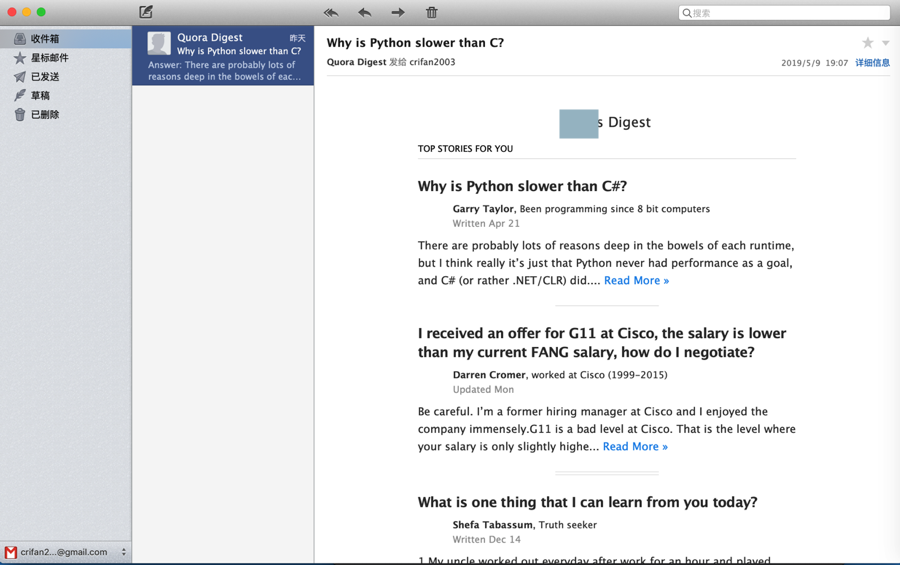Click the 详细信息 details link
Image resolution: width=900 pixels, height=565 pixels.
pos(872,63)
